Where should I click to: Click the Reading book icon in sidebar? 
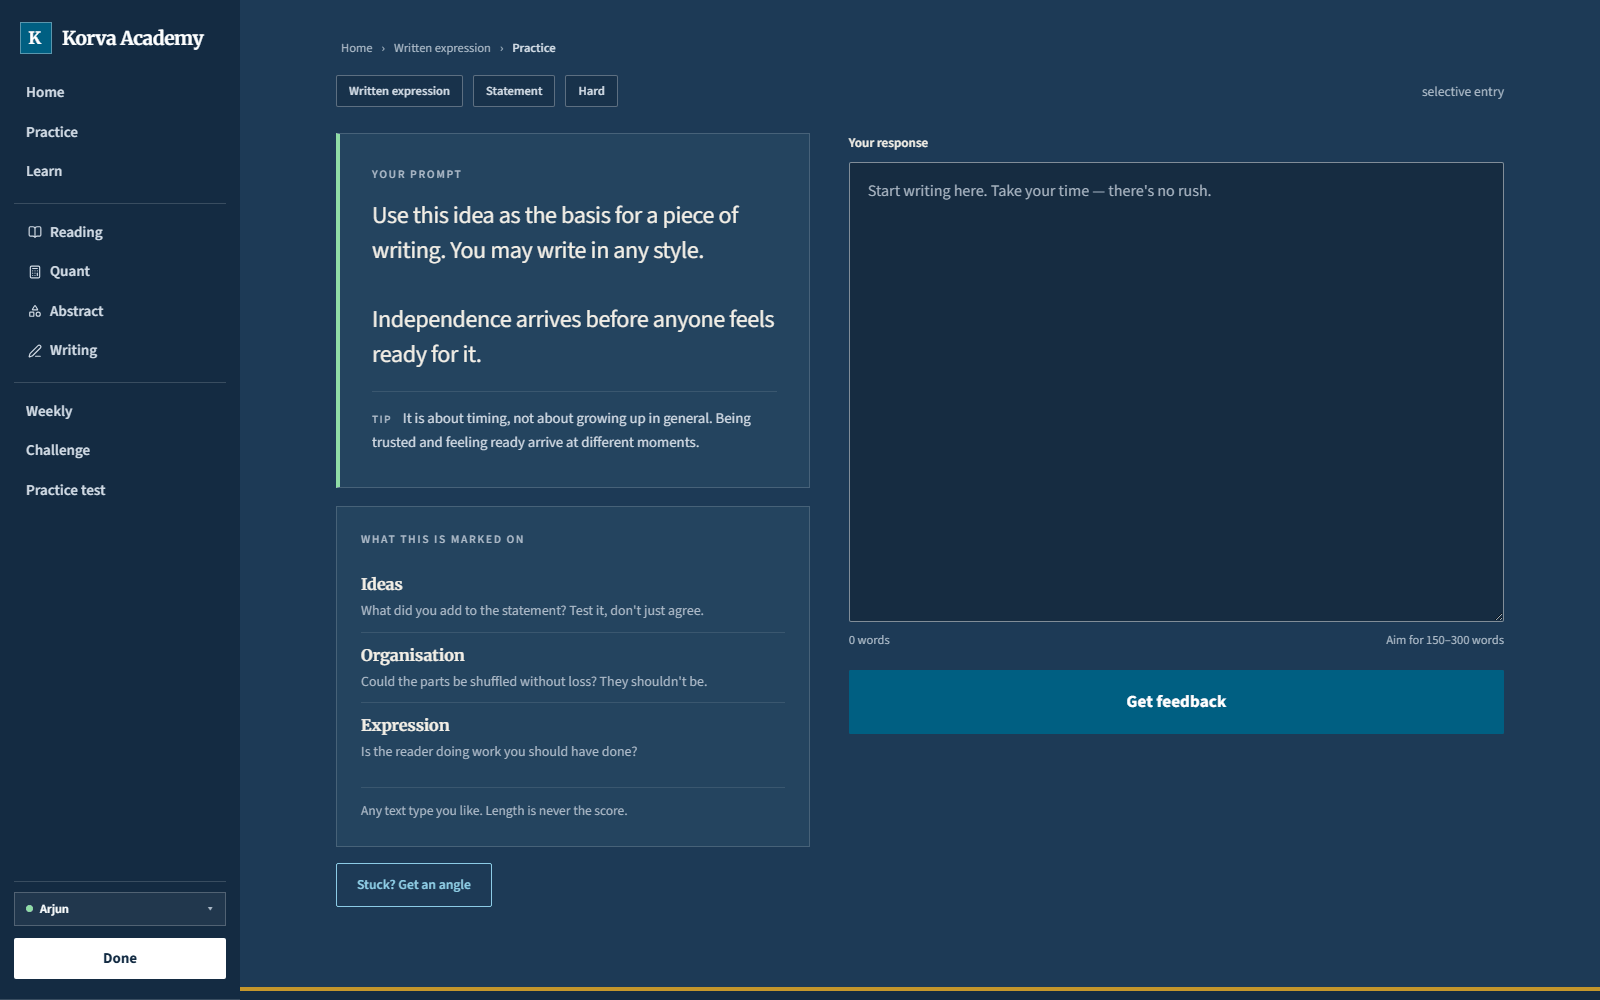pos(35,232)
